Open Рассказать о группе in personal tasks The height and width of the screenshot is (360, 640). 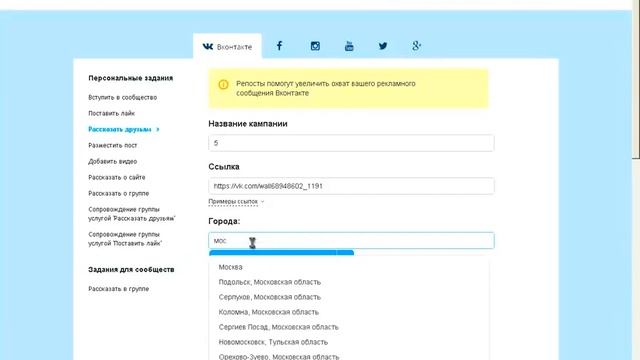tap(118, 193)
